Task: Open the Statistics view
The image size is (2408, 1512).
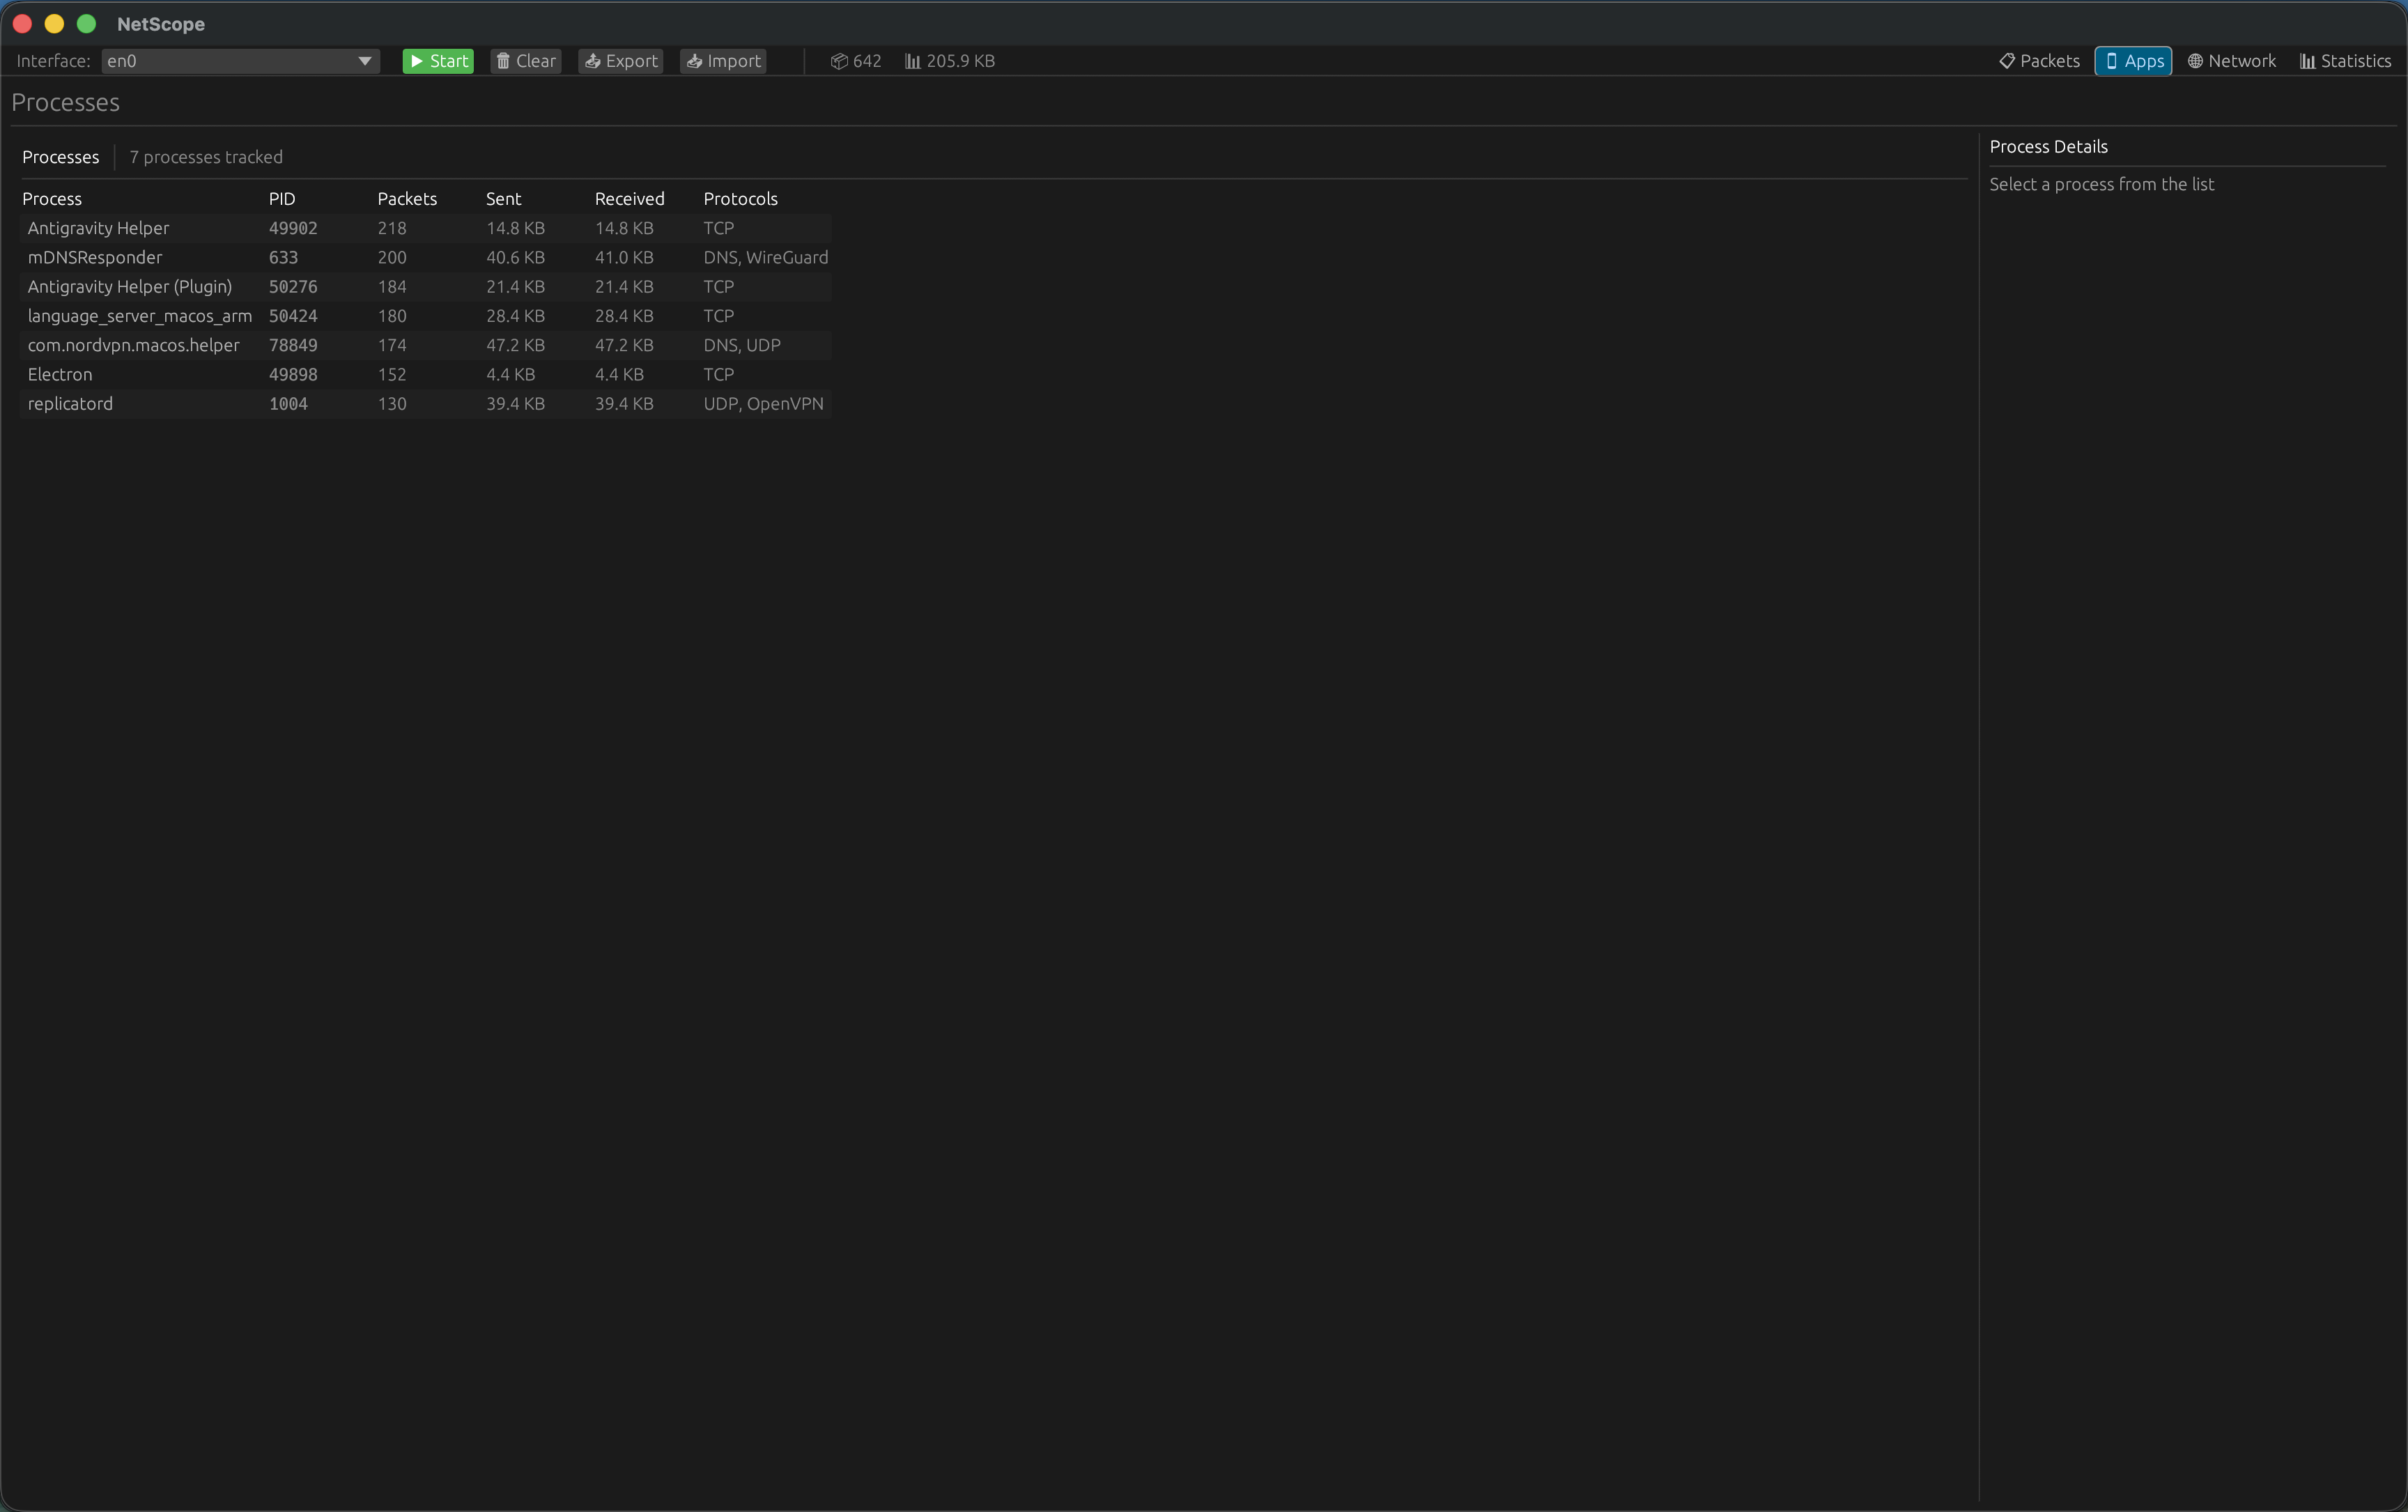Action: click(x=2345, y=61)
